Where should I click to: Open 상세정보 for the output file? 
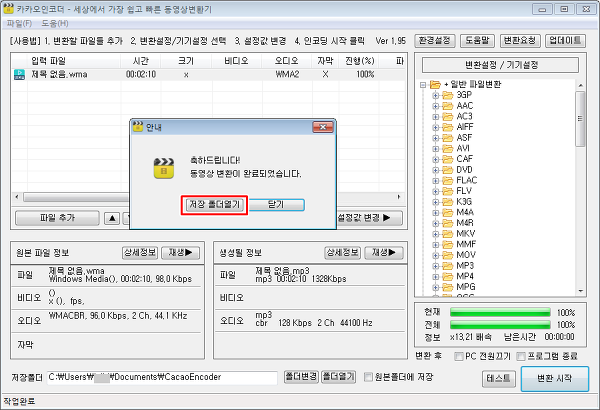coord(343,253)
